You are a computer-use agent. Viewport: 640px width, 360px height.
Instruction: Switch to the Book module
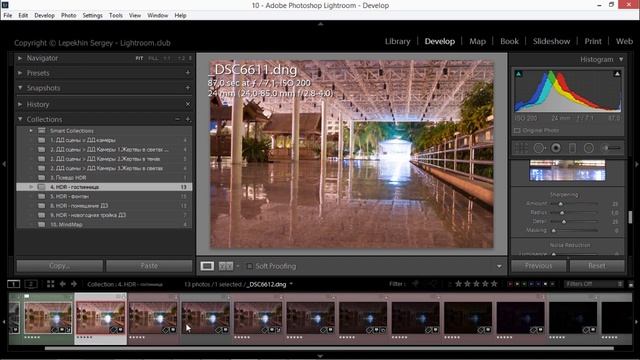tap(509, 41)
